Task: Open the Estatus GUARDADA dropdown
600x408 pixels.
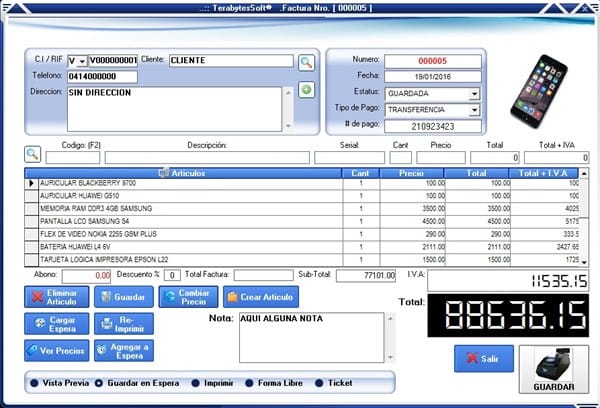Action: pos(474,94)
